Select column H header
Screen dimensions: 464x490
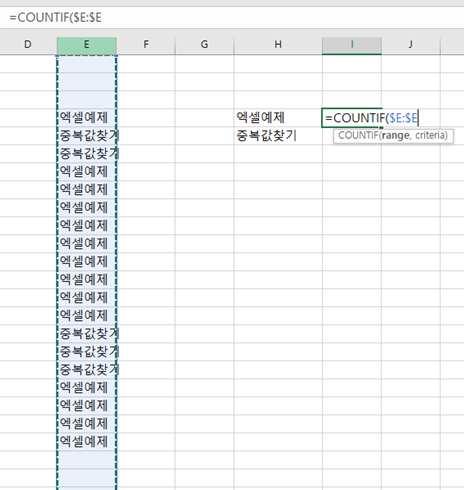278,45
